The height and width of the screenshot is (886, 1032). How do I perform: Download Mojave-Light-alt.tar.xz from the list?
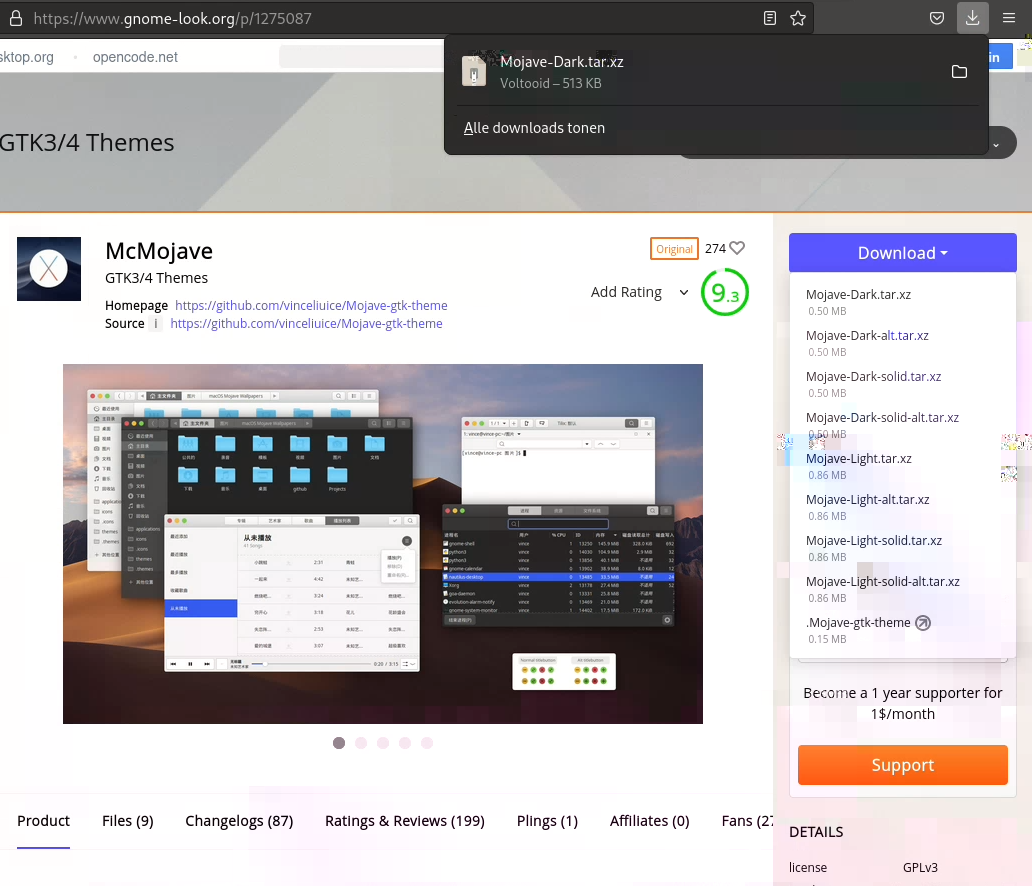click(x=867, y=500)
